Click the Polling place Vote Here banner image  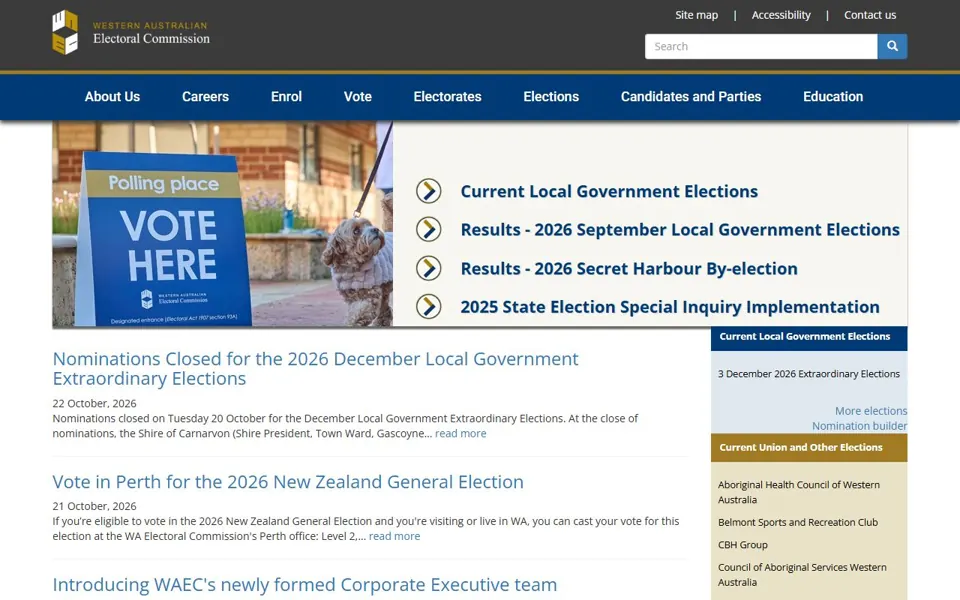pyautogui.click(x=222, y=224)
